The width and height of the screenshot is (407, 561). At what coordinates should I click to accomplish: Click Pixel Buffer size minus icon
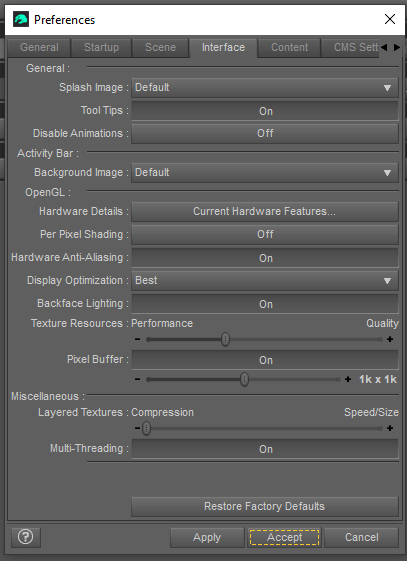click(x=138, y=379)
